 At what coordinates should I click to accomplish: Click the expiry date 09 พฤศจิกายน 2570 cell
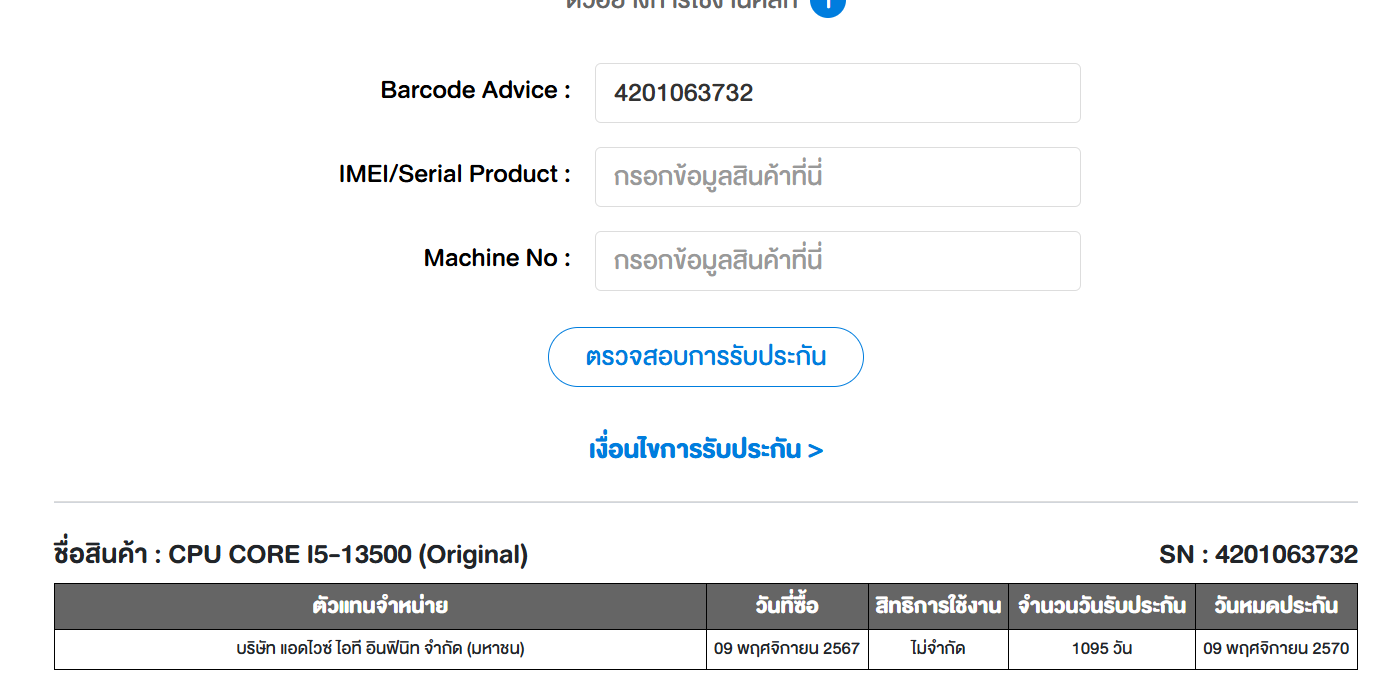pos(1276,649)
